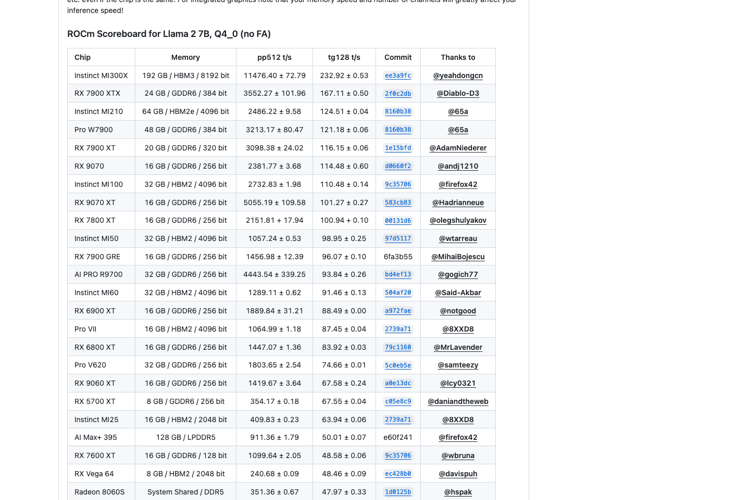
Task: Visit @hspak profile
Action: click(x=458, y=492)
